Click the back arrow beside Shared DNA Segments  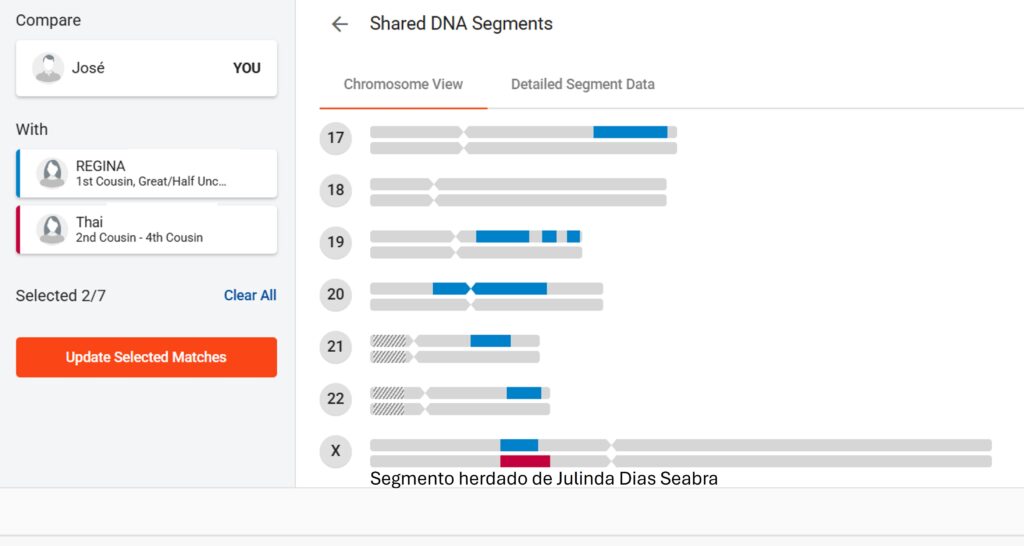[x=340, y=24]
